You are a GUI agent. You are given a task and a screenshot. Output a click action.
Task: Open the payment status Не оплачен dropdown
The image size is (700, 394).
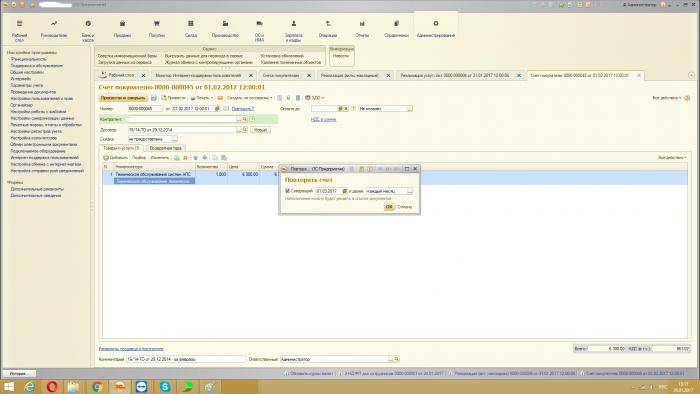point(409,108)
